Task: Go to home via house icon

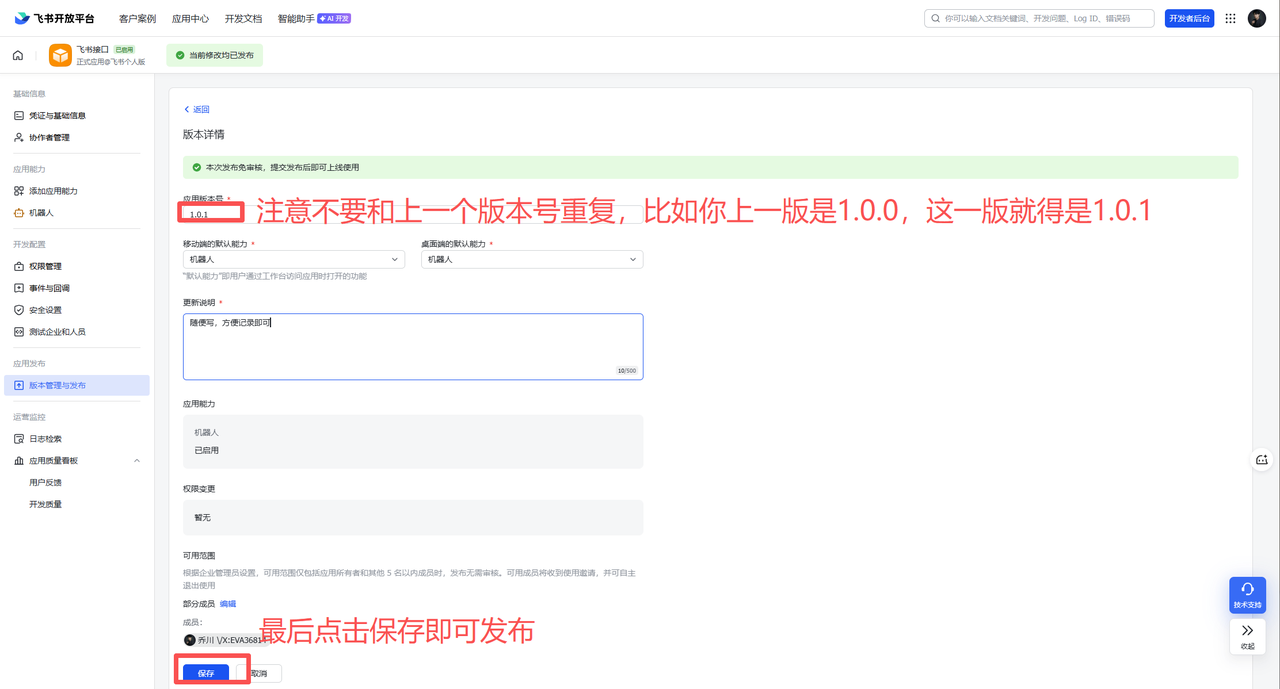Action: 18,55
